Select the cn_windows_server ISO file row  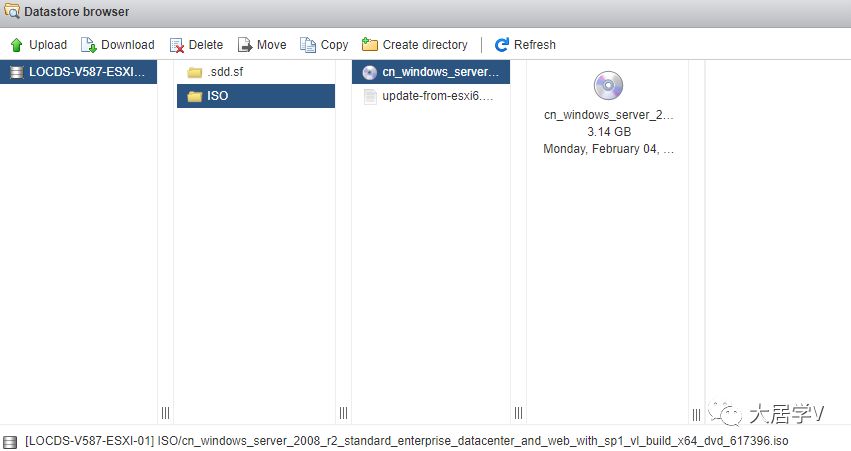[x=431, y=72]
